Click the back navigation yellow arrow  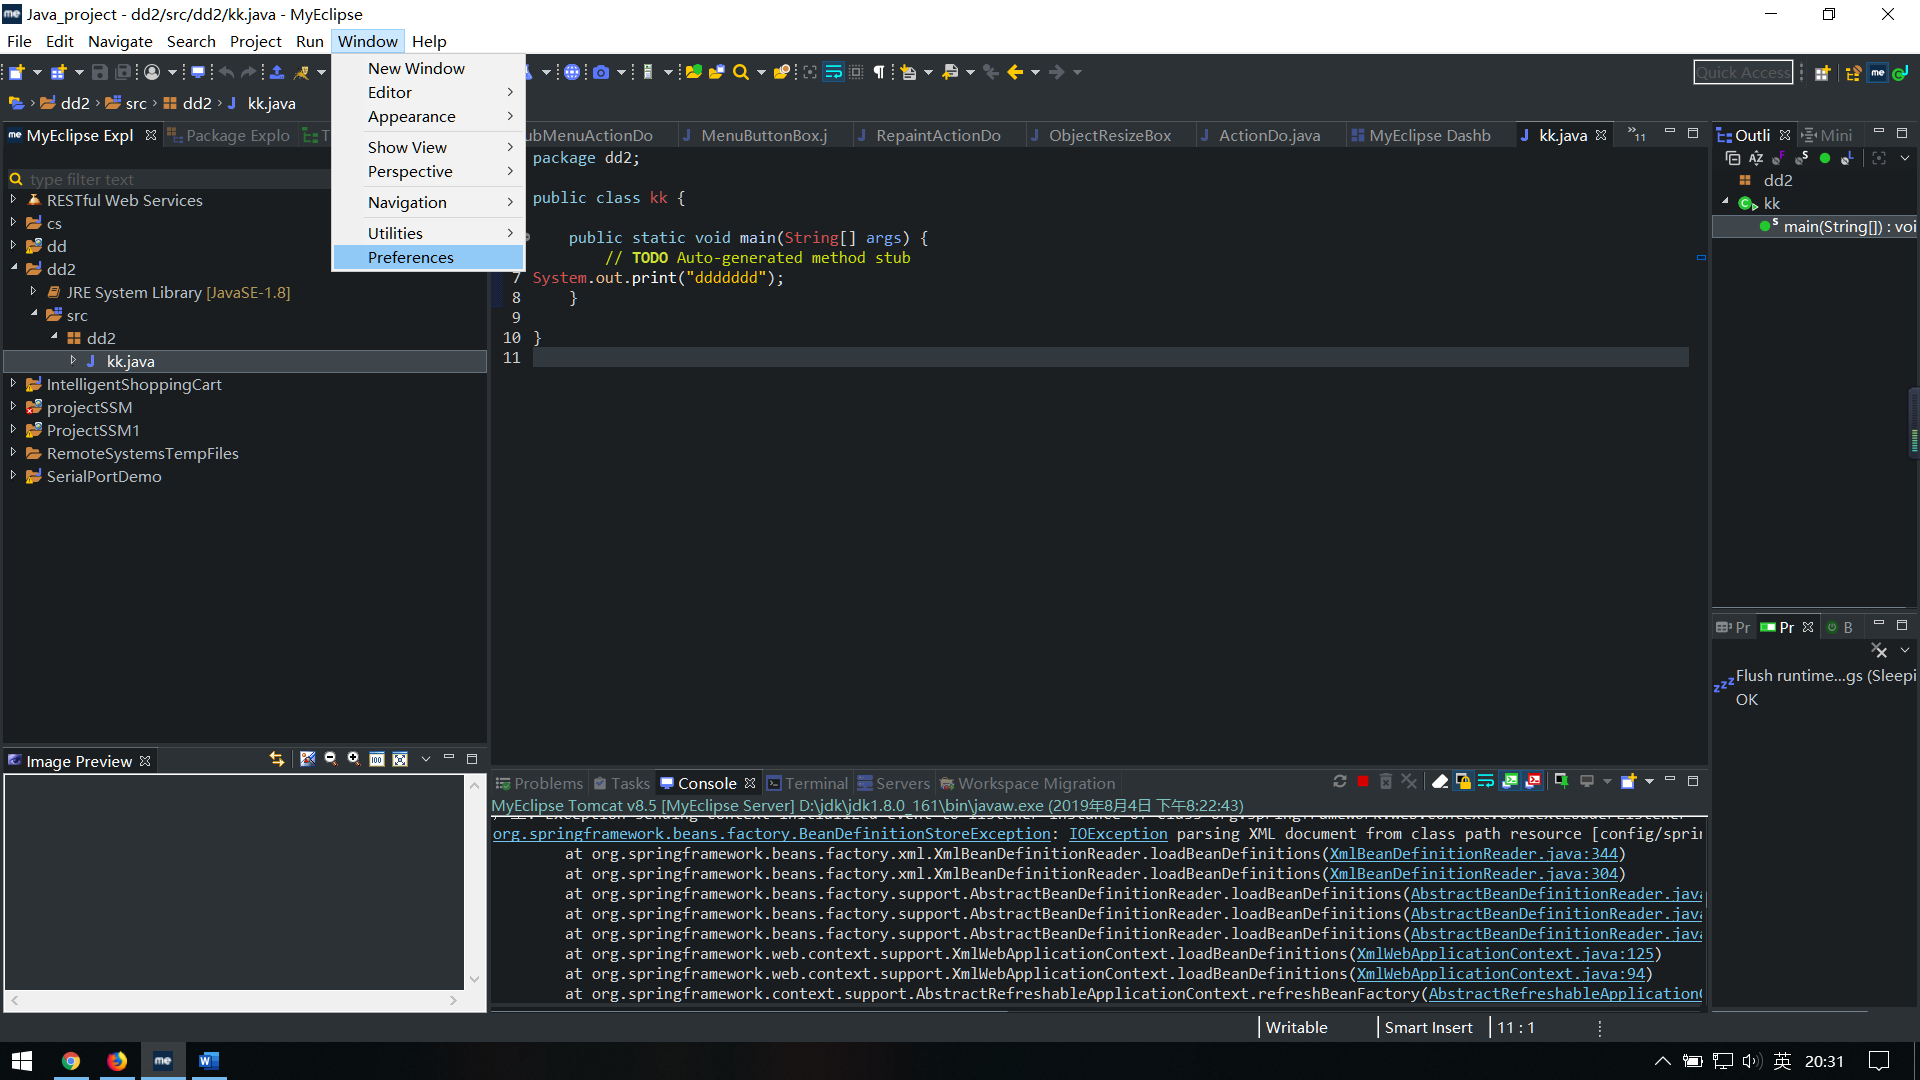(1015, 72)
